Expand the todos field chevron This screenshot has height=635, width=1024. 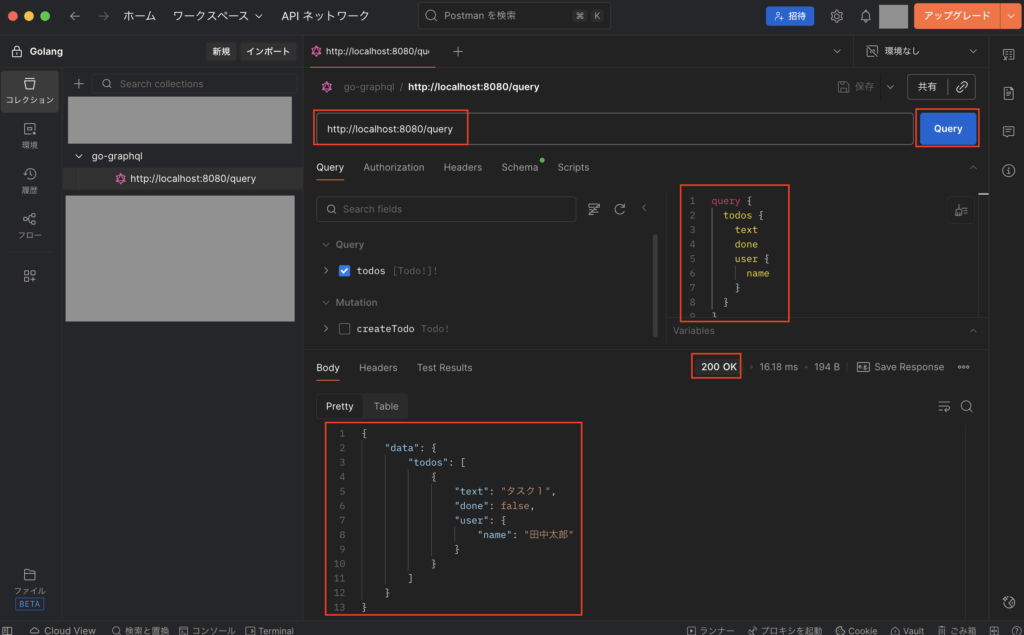(x=326, y=271)
